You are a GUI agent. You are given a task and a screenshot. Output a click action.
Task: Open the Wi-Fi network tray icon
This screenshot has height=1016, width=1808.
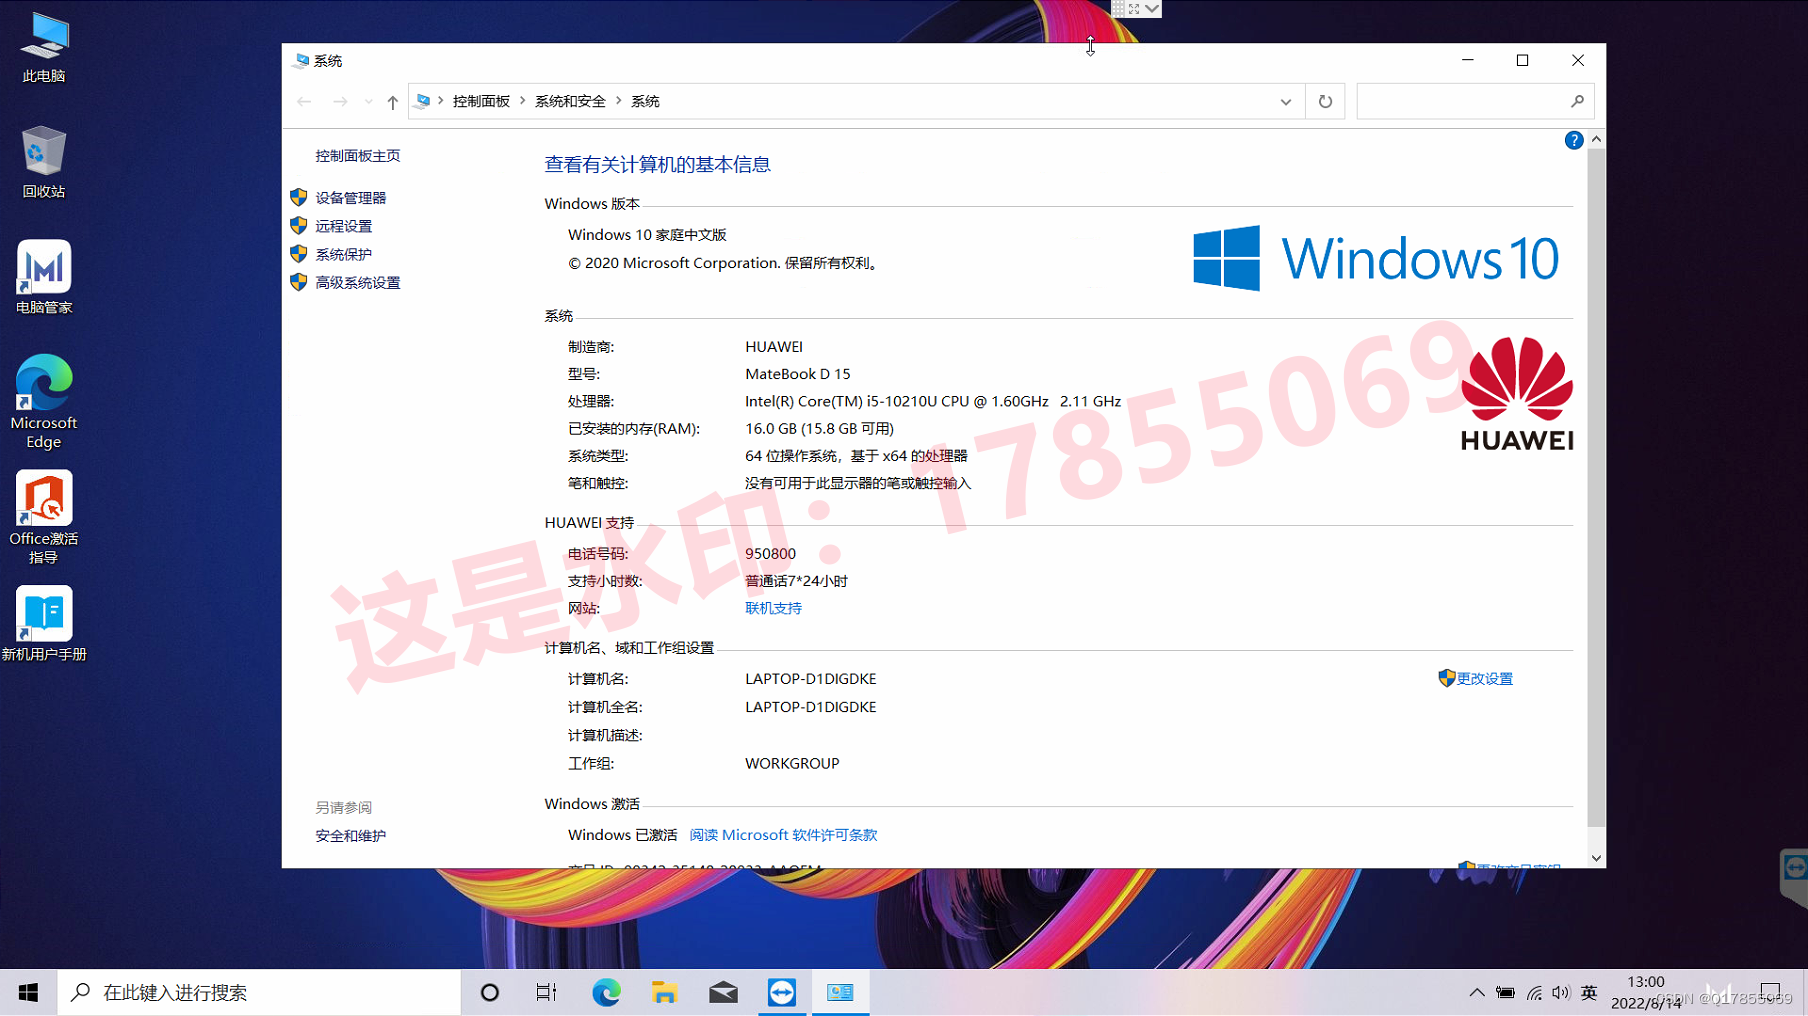click(x=1534, y=992)
